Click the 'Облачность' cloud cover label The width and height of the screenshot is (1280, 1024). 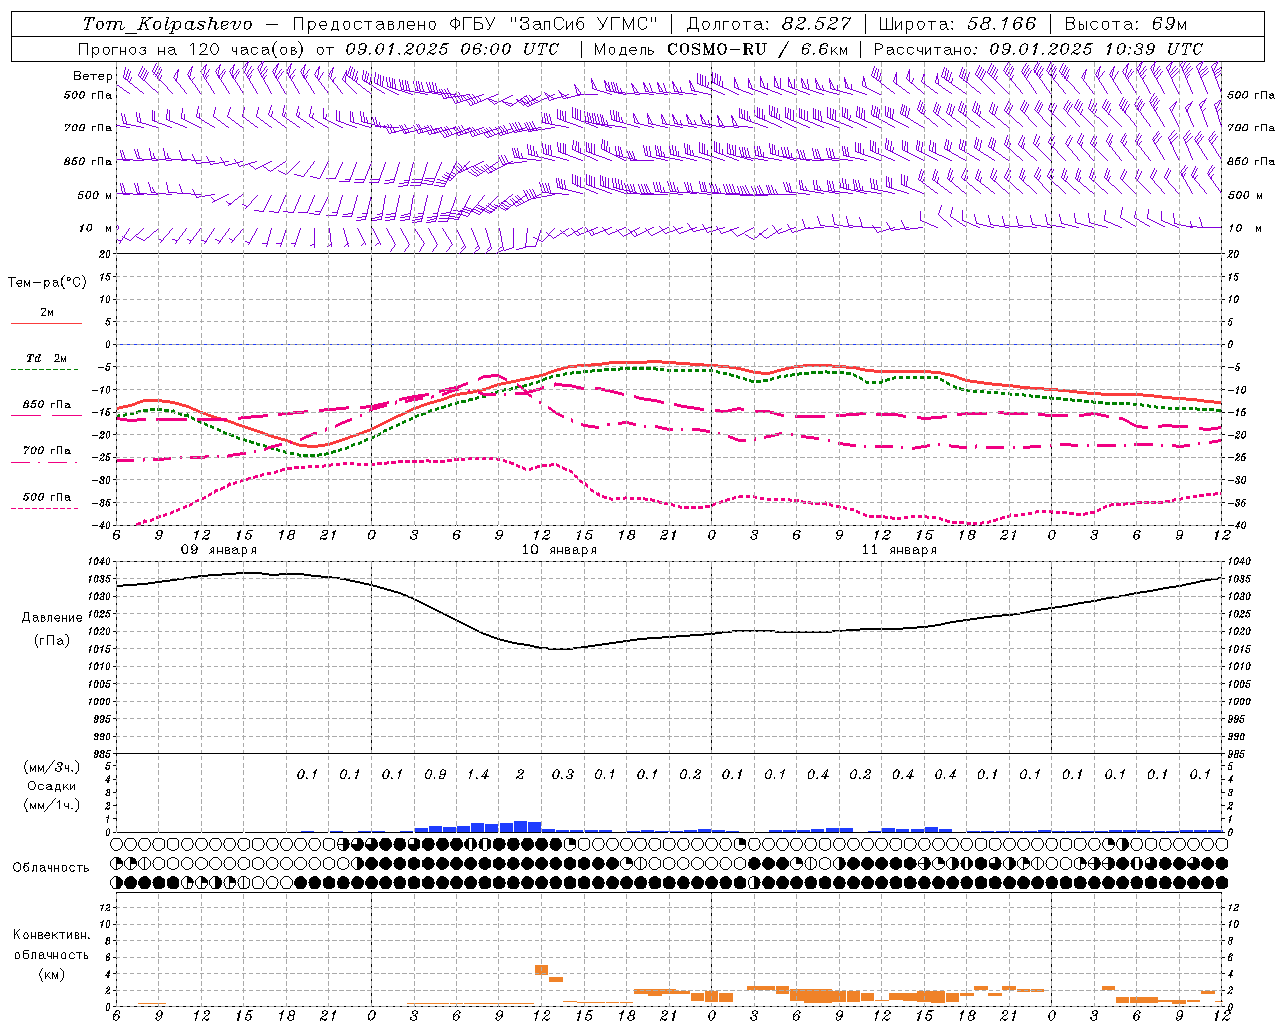51,867
